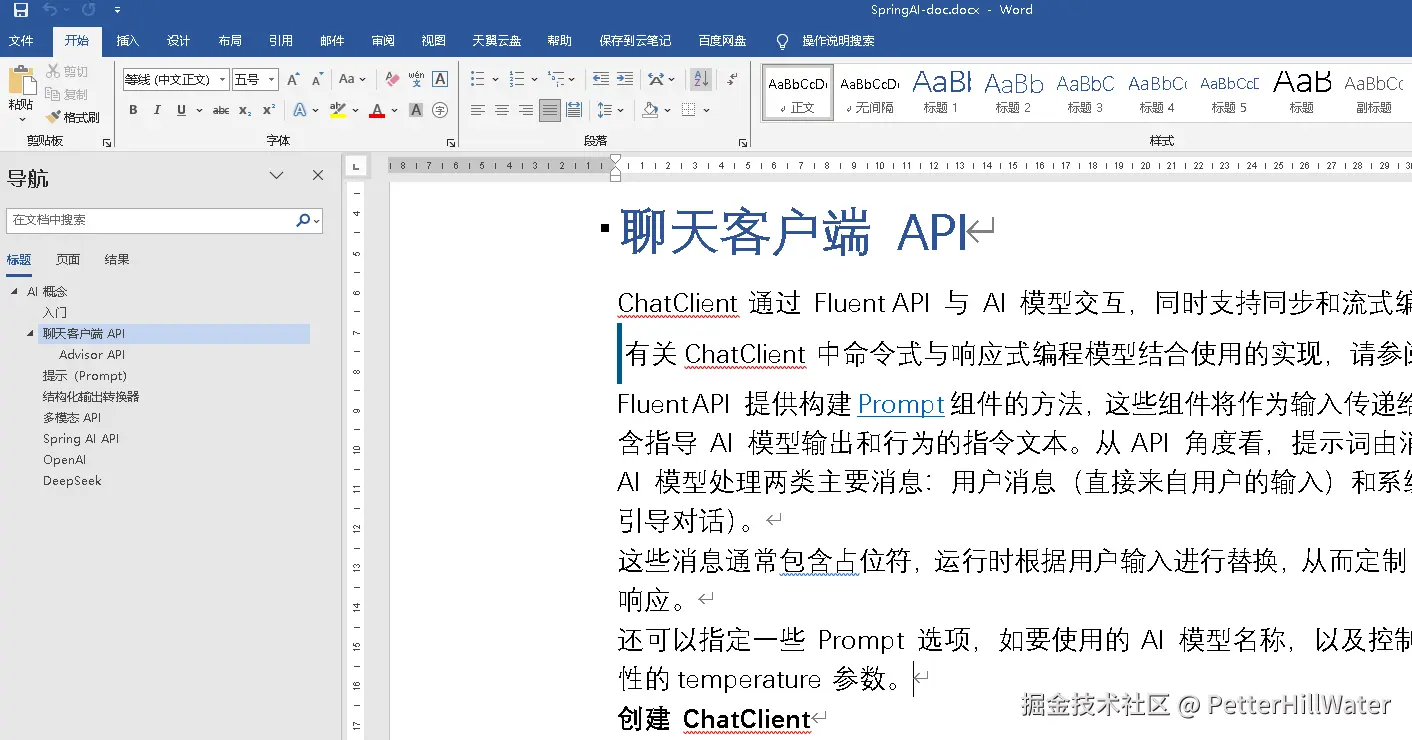Toggle Superscript (x²) formatting
Viewport: 1412px width, 740px height.
point(269,110)
